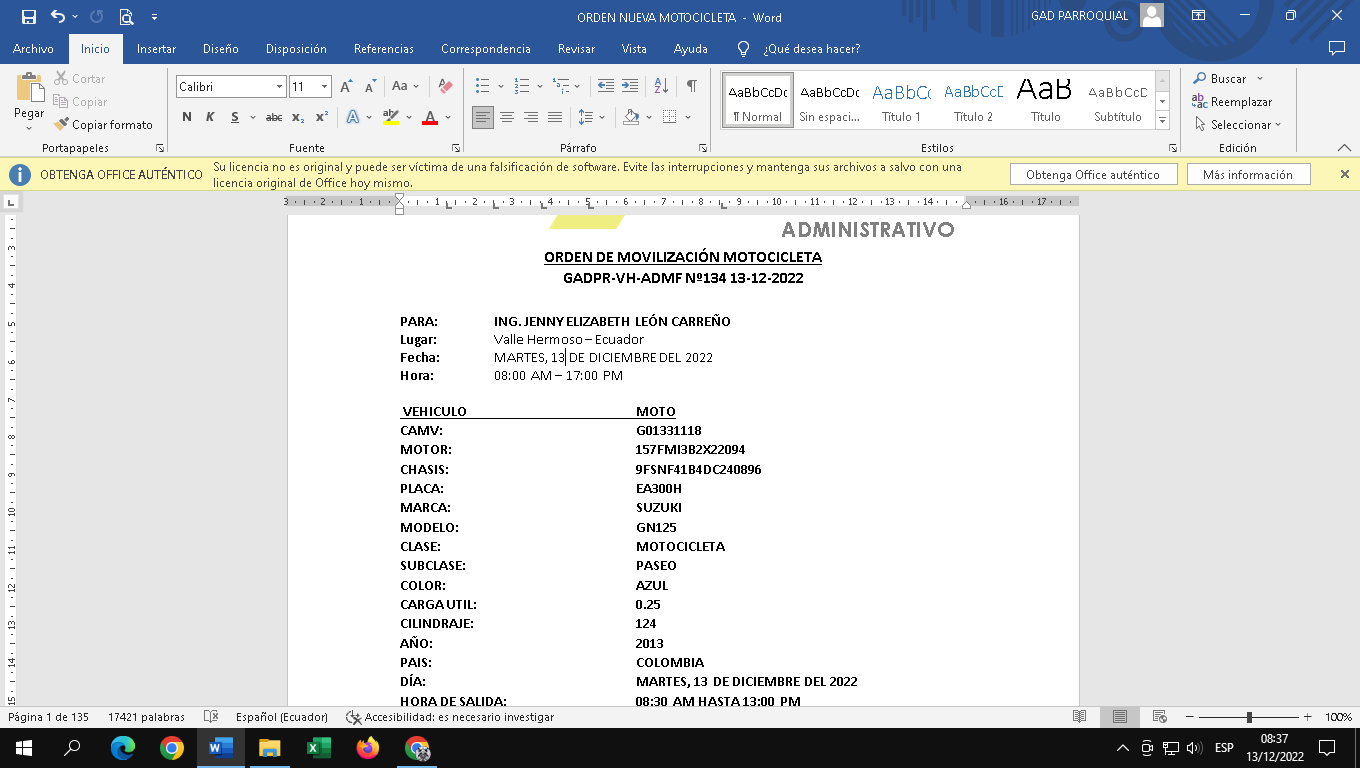Image resolution: width=1360 pixels, height=768 pixels.
Task: Expand the font size dropdown
Action: [x=324, y=87]
